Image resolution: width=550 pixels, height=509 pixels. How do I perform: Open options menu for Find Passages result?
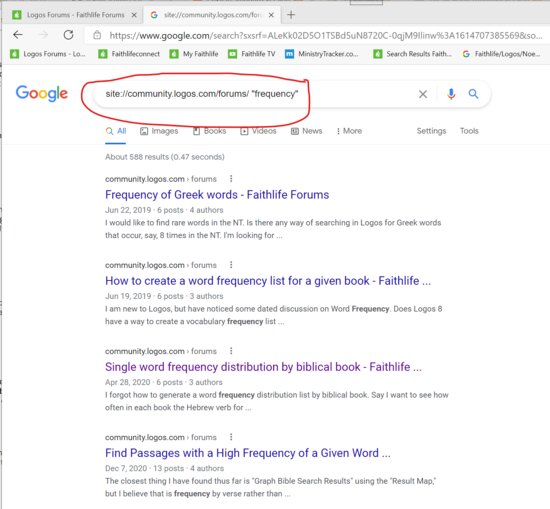pyautogui.click(x=231, y=437)
